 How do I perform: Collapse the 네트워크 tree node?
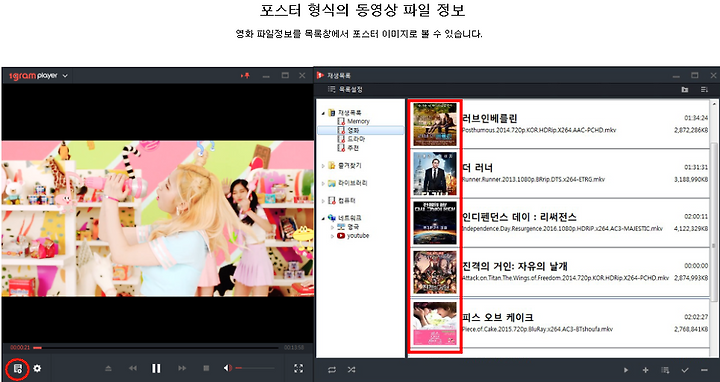323,218
